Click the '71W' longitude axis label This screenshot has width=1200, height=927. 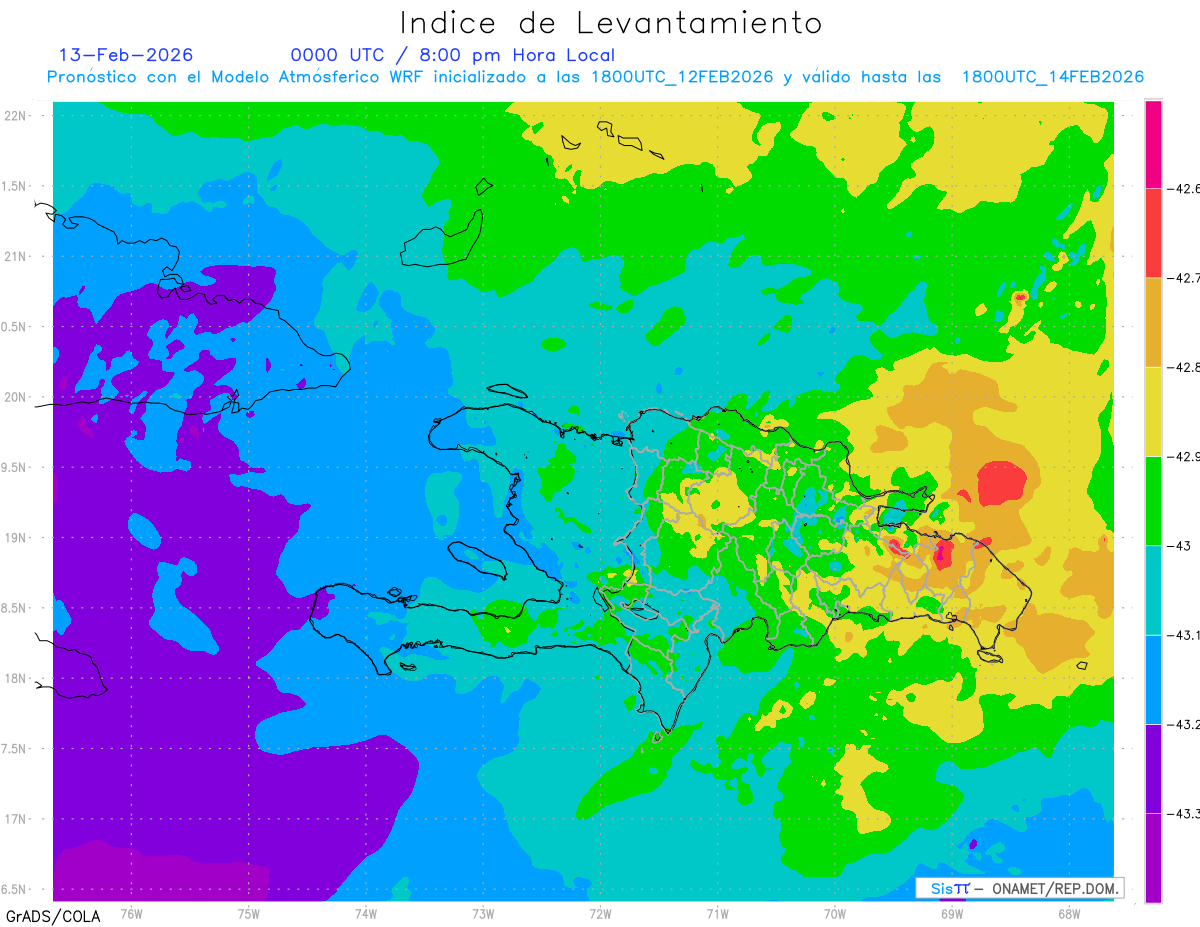[x=717, y=914]
